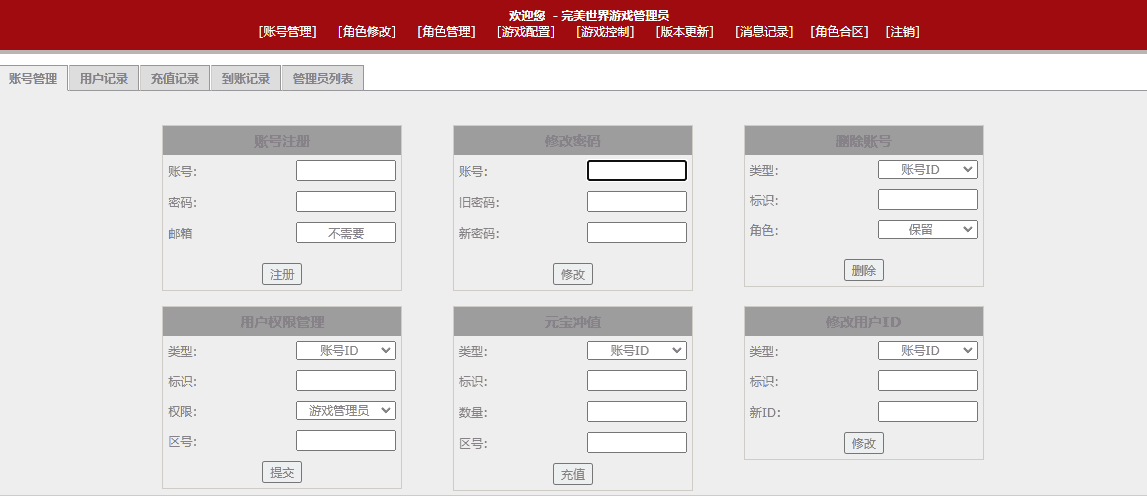Click the 充值 button in 元宝冲值
1147x498 pixels.
573,474
